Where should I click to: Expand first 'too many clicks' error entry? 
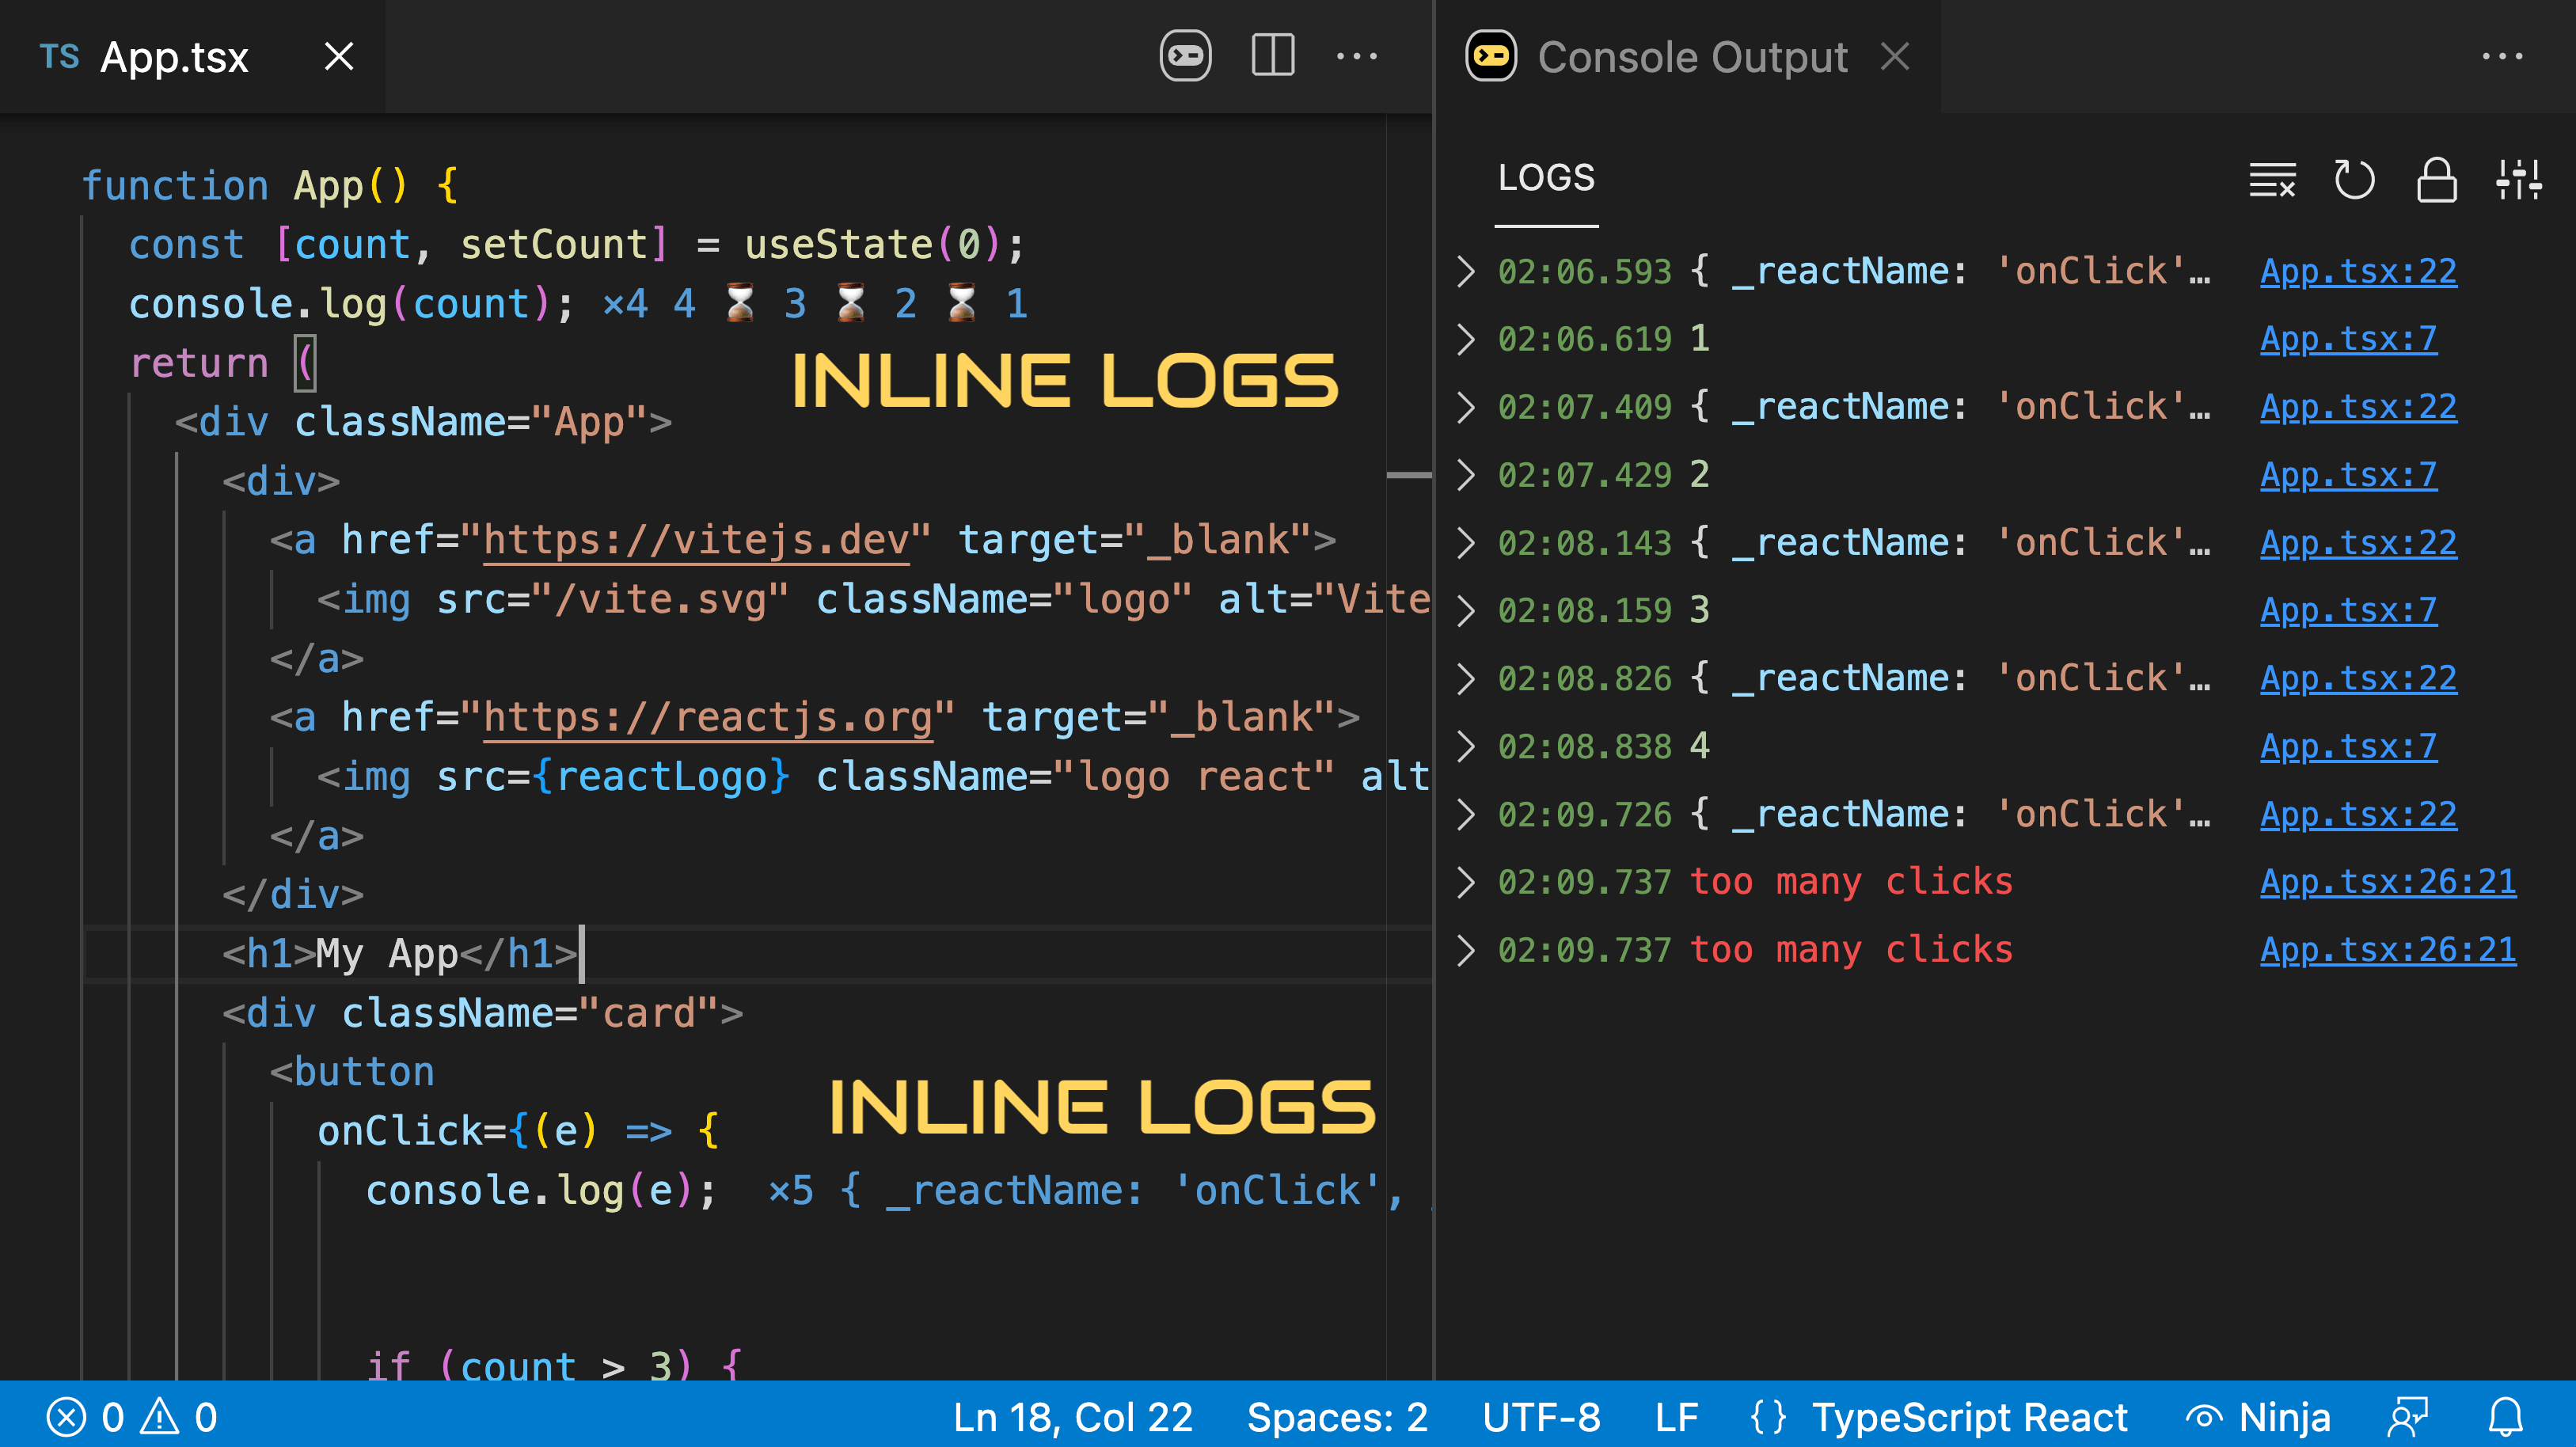[1466, 882]
